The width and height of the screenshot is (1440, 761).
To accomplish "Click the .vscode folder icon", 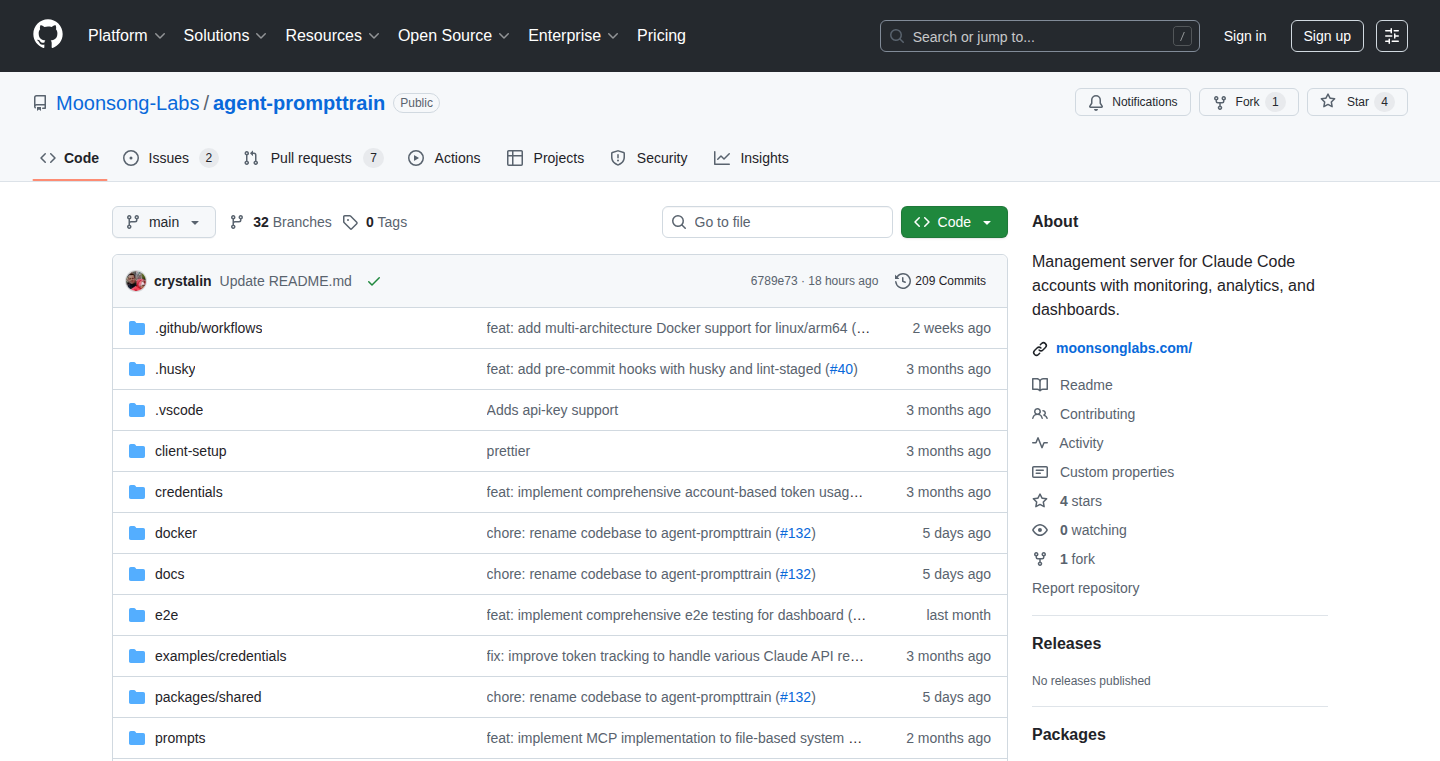I will (137, 410).
